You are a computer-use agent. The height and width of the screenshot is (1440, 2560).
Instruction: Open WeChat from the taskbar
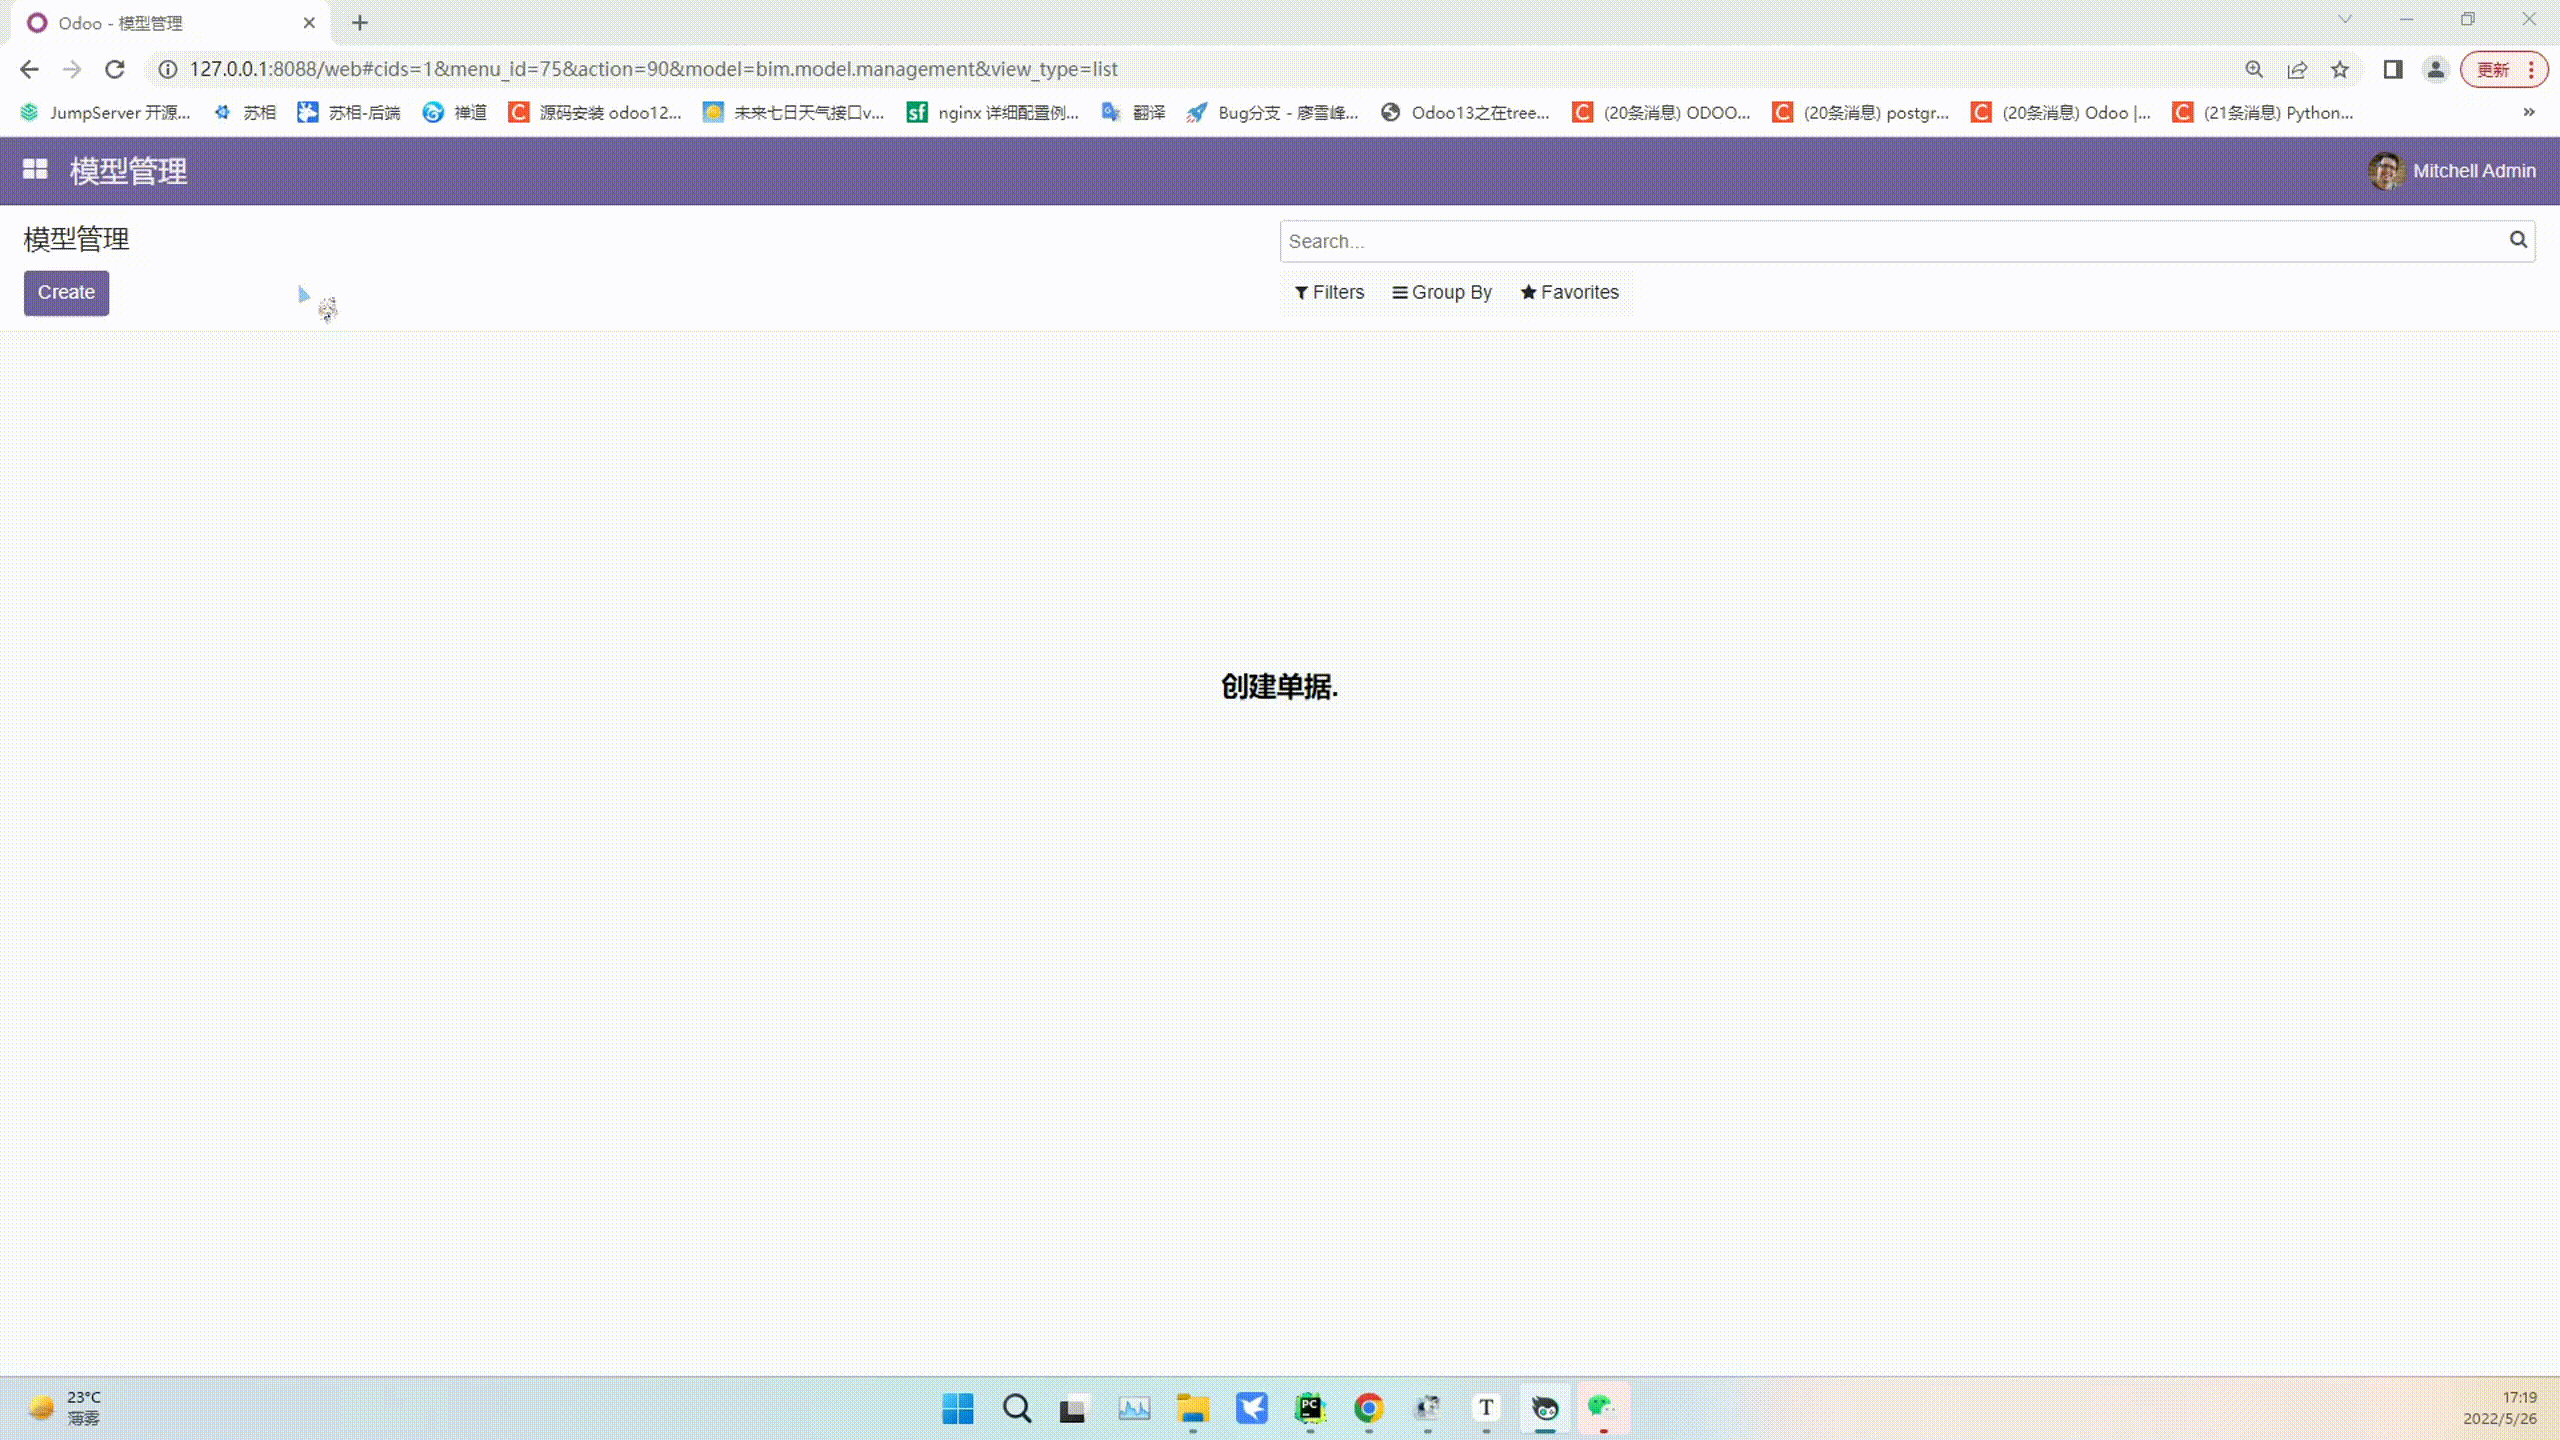pyautogui.click(x=1601, y=1409)
